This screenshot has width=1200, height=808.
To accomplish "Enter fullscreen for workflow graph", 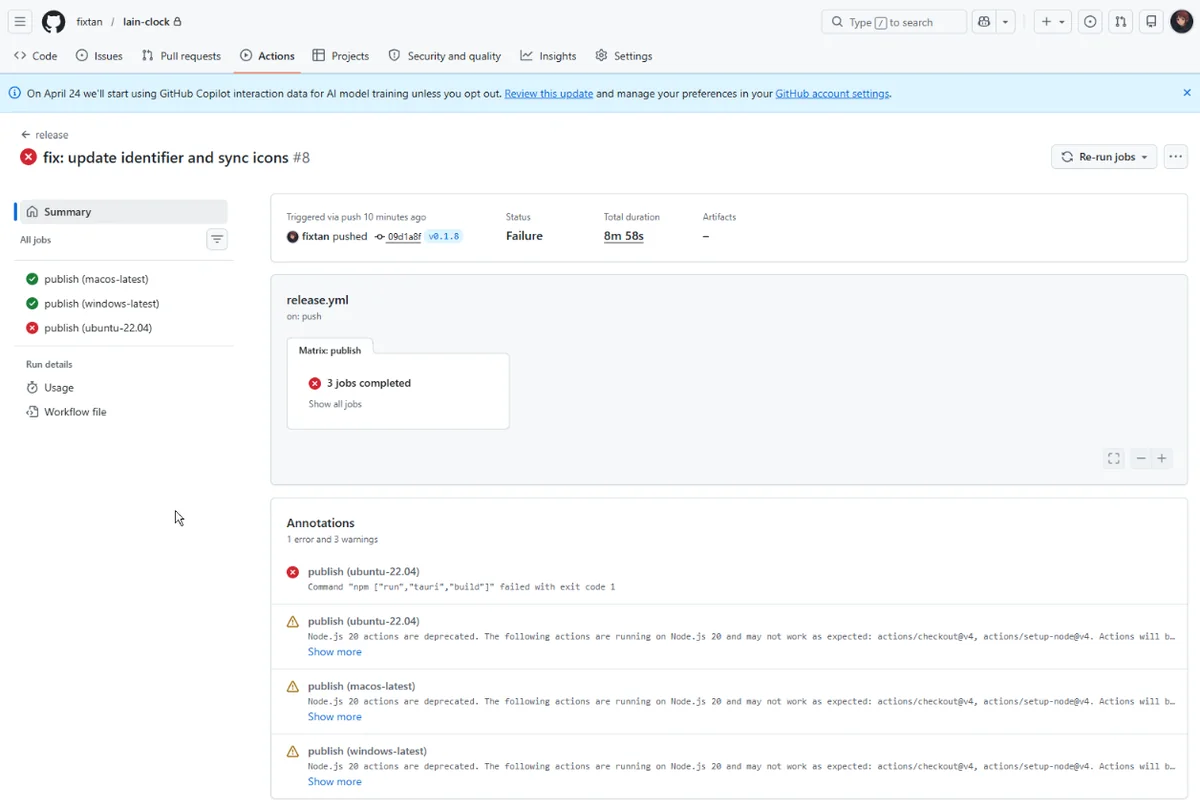I will tap(1114, 458).
